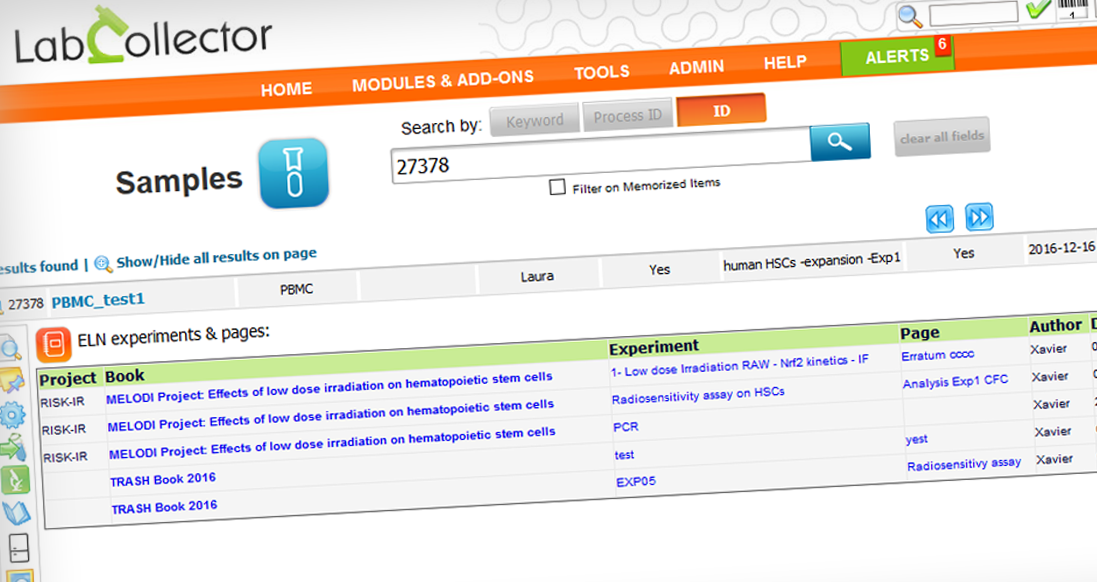Open the yest page link
This screenshot has height=582, width=1097.
pos(916,439)
